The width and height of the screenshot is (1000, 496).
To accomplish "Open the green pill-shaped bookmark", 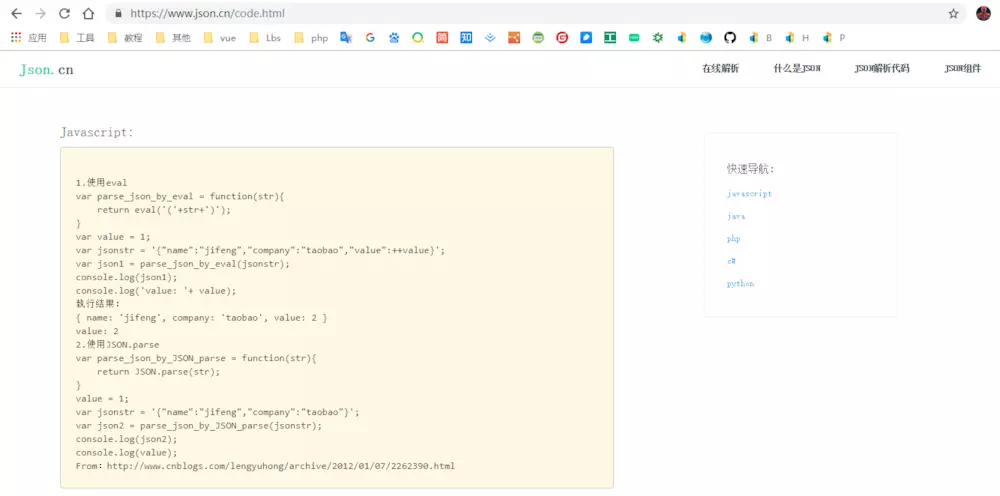I will (x=634, y=38).
